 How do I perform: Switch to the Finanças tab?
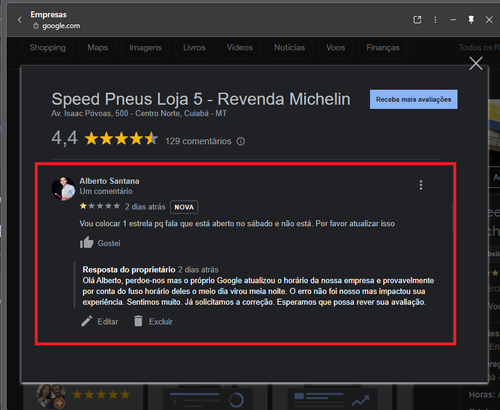point(383,48)
